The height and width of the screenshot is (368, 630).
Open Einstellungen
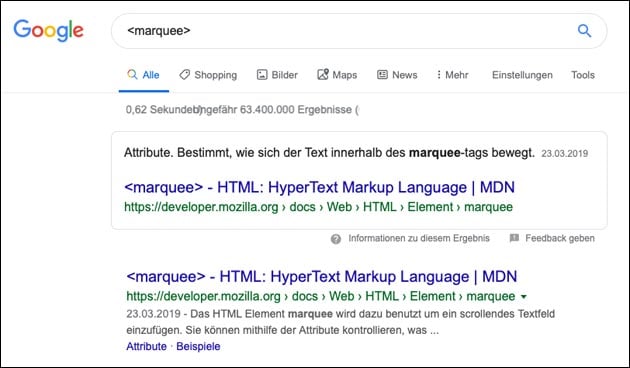tap(522, 75)
